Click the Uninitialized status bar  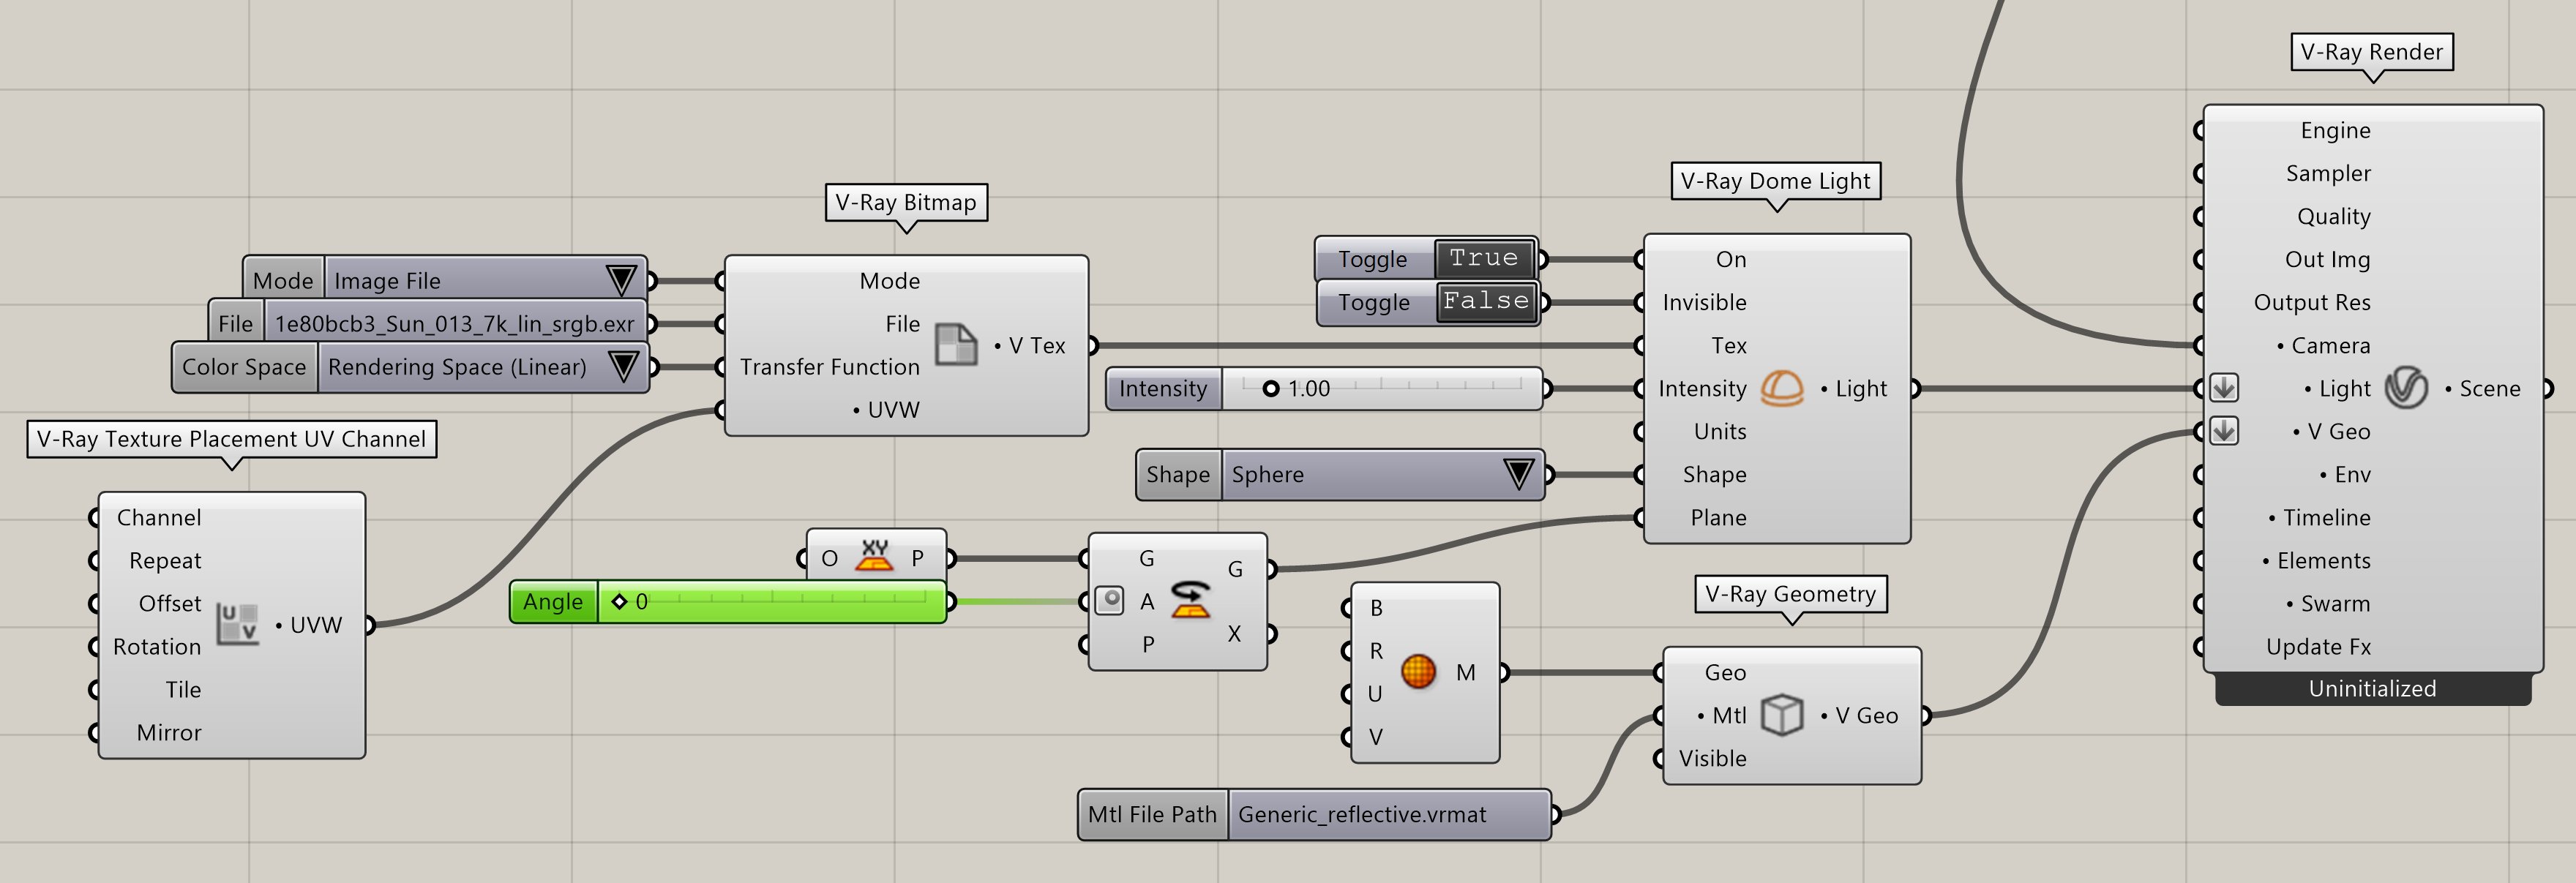[x=2372, y=688]
